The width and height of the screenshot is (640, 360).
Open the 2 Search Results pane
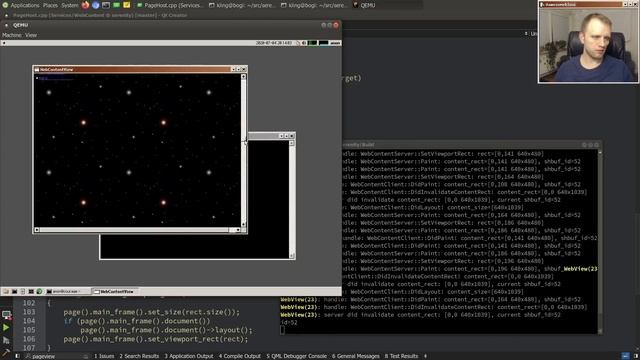[x=139, y=356]
